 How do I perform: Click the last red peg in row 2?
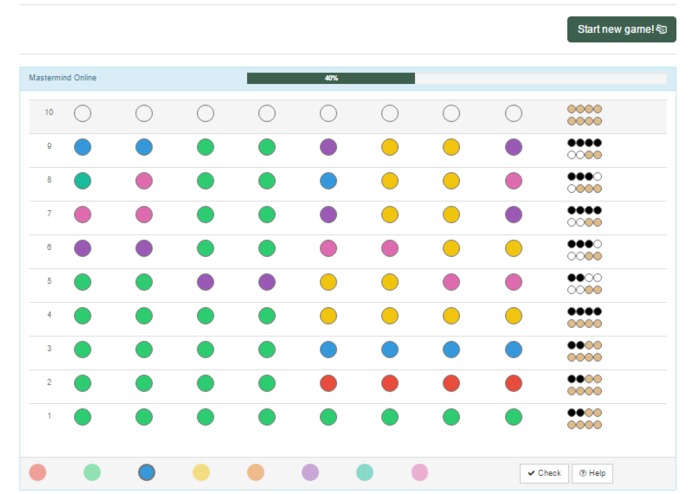coord(513,383)
